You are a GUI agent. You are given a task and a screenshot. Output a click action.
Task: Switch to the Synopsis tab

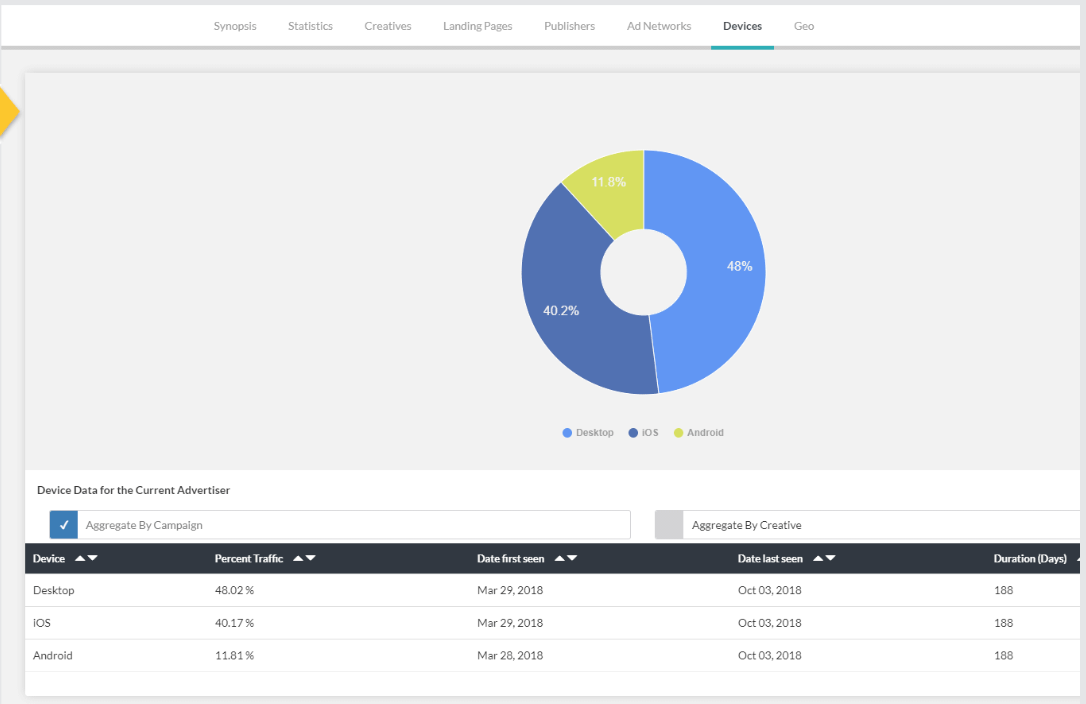[235, 26]
